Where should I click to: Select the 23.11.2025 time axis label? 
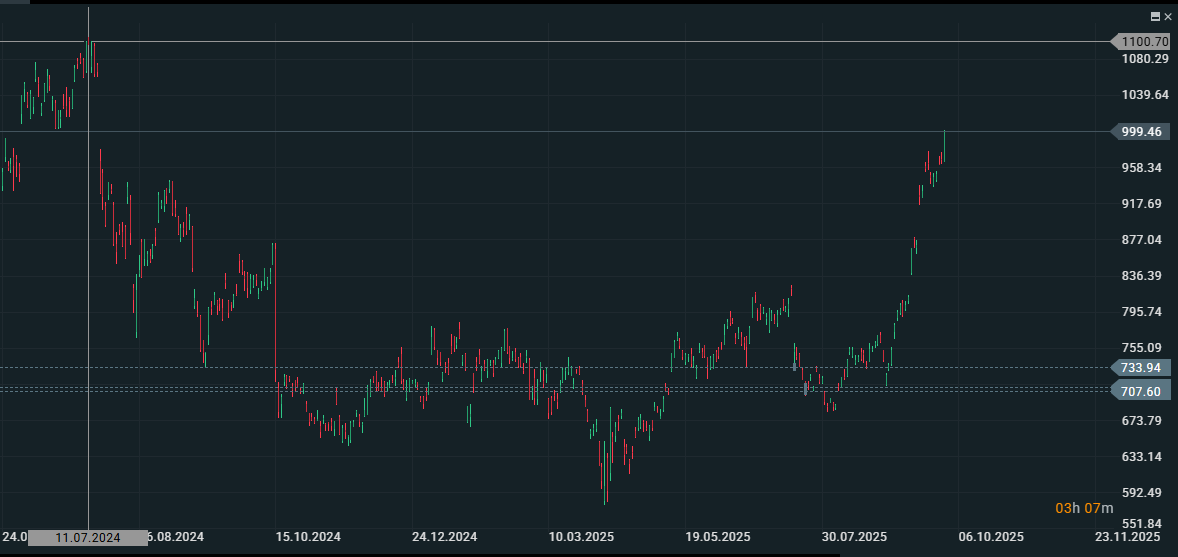click(x=1128, y=537)
